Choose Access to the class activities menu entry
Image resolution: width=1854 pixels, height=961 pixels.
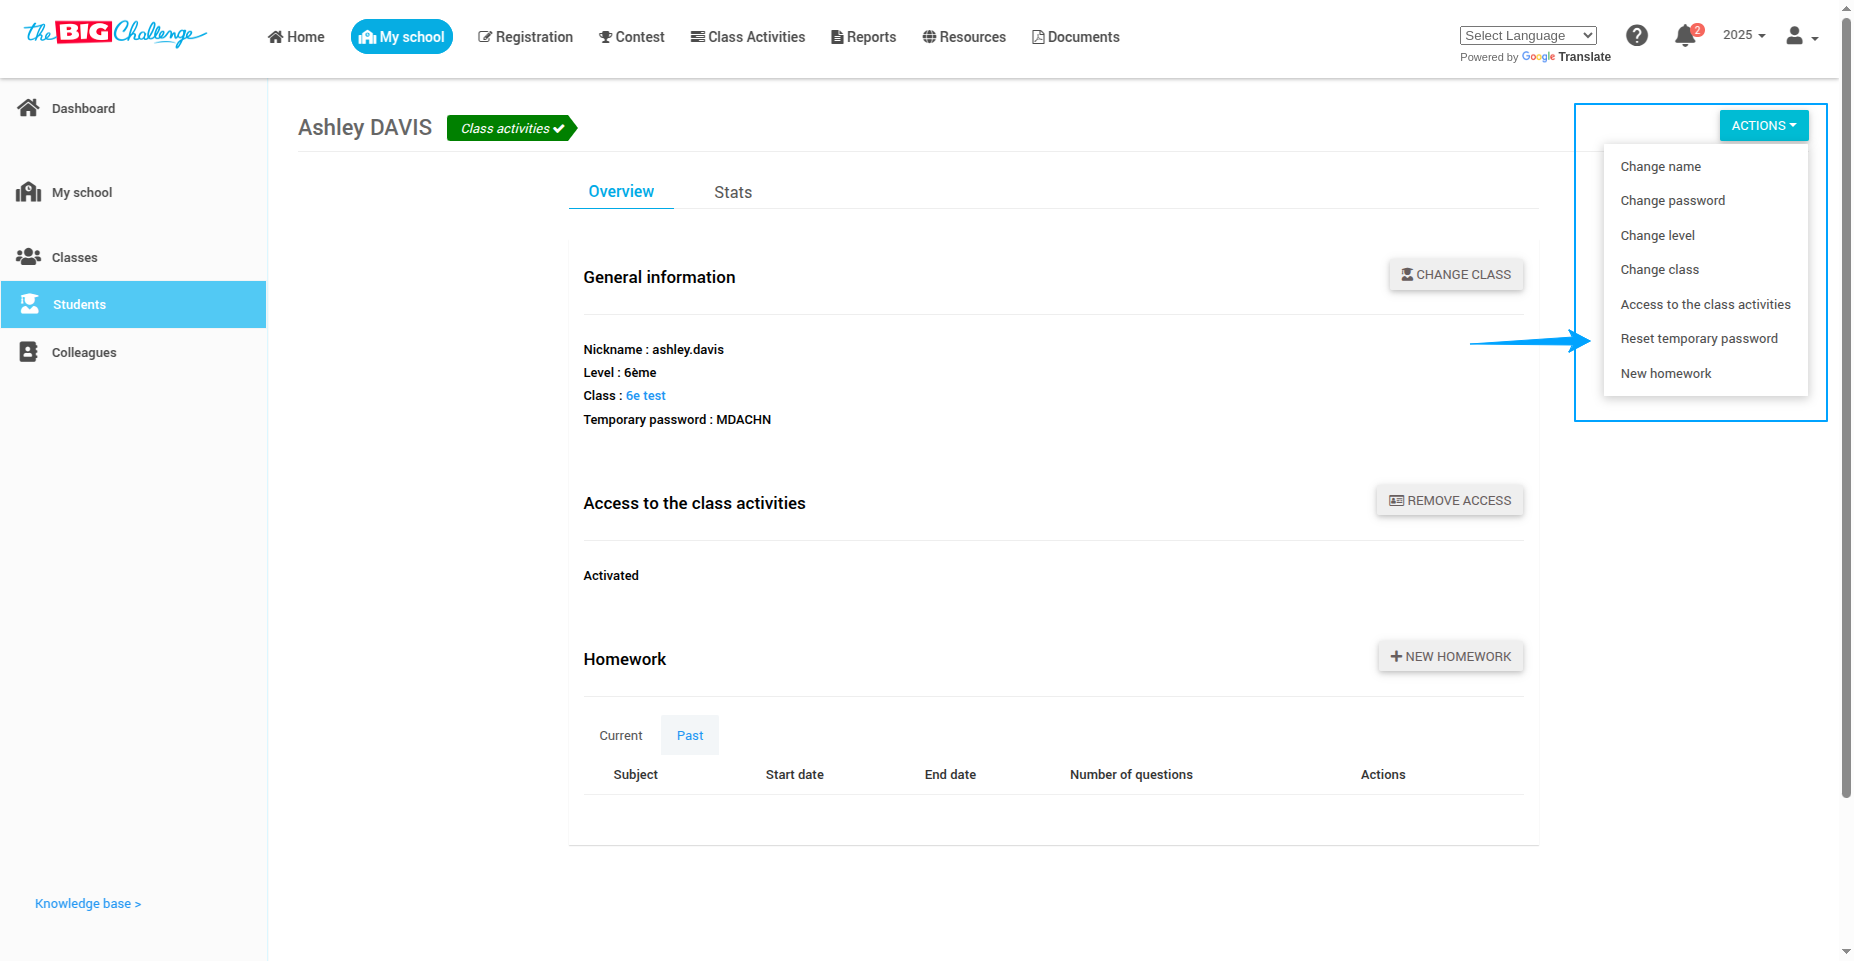(1706, 305)
